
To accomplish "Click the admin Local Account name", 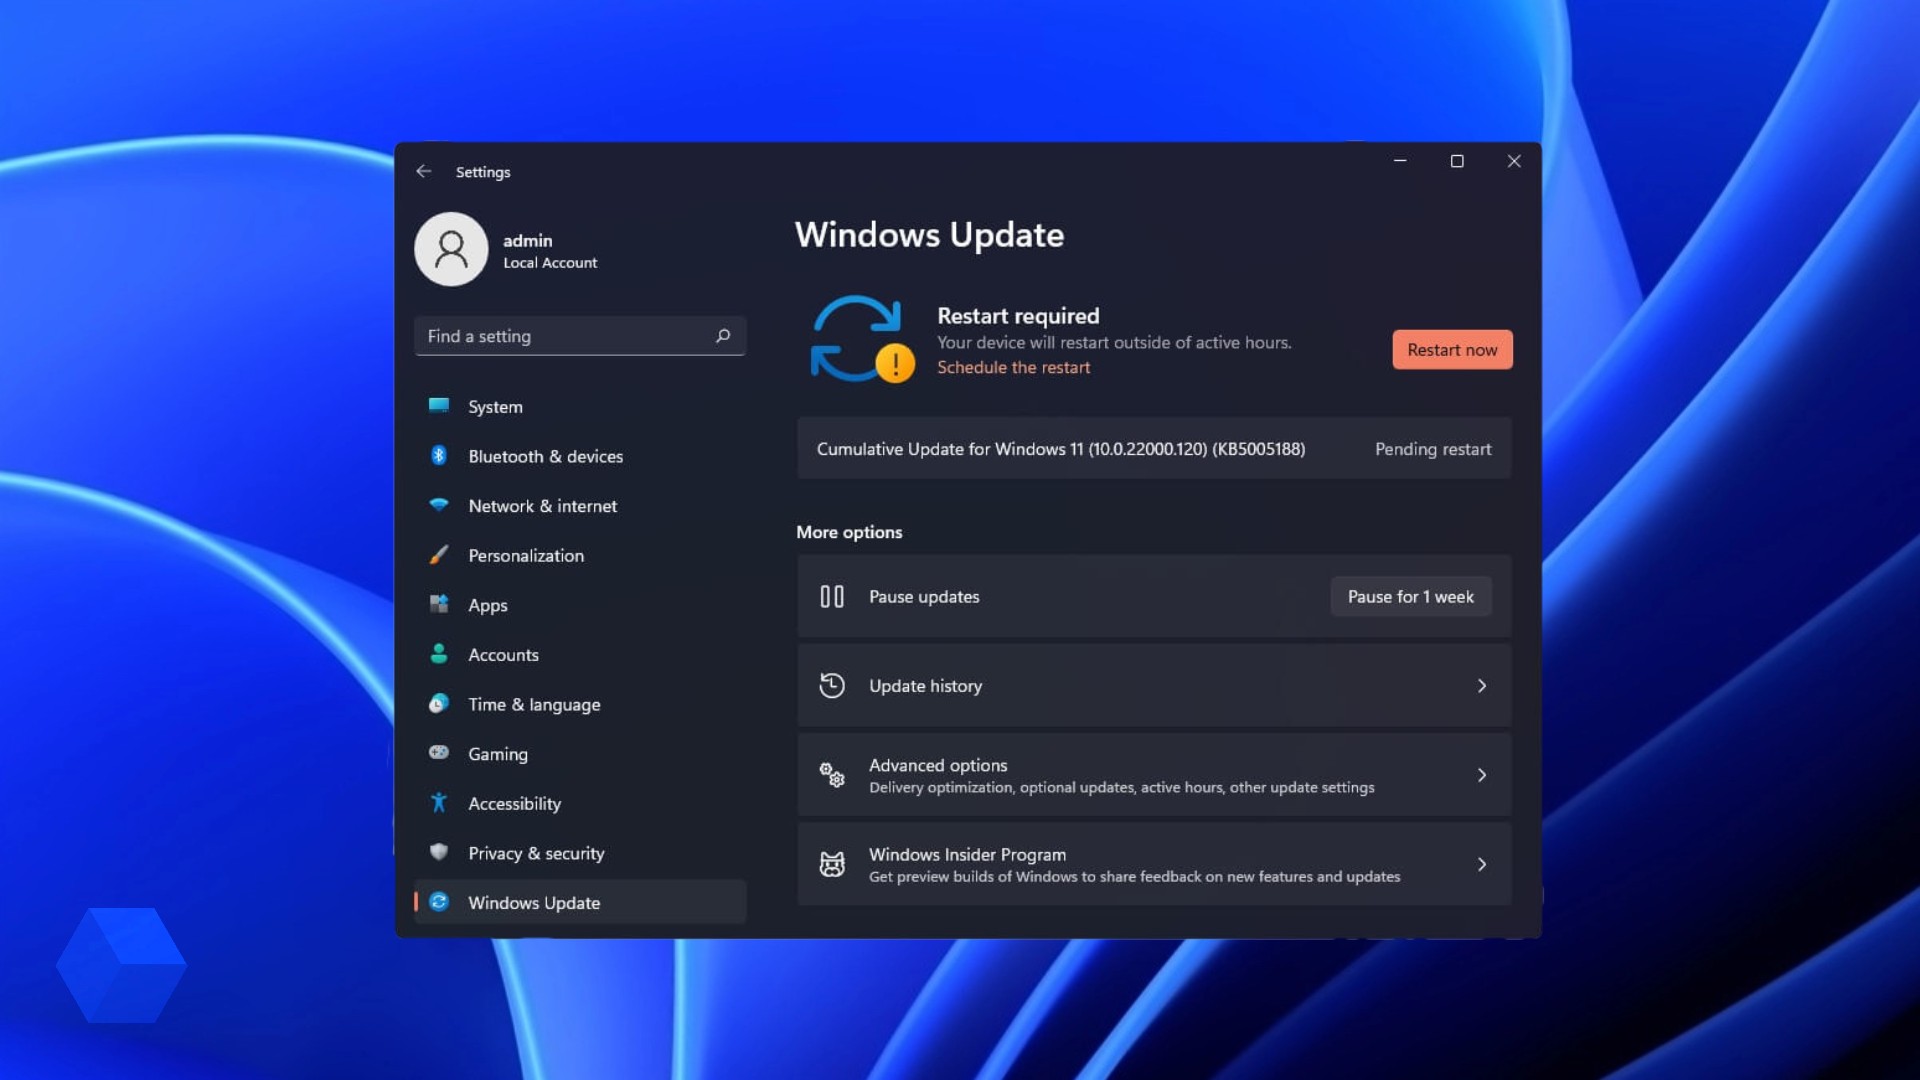I will (550, 251).
